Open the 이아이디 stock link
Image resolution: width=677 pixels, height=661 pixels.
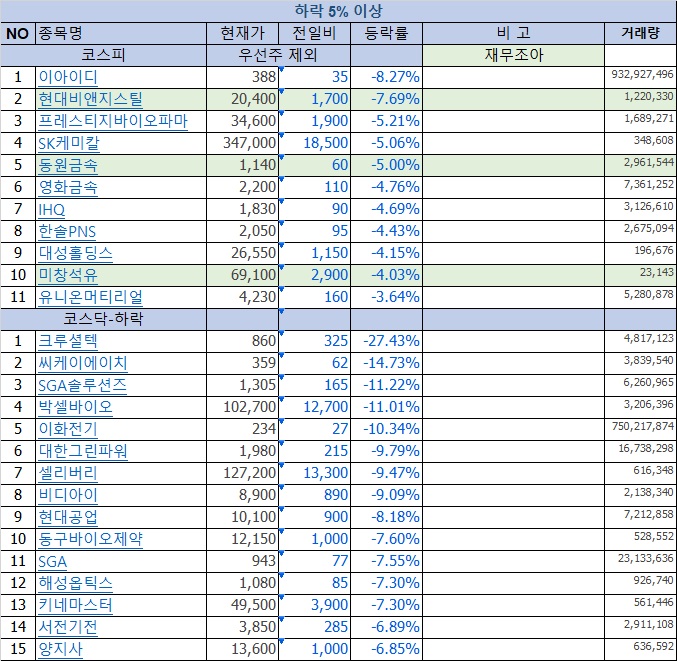click(x=68, y=77)
